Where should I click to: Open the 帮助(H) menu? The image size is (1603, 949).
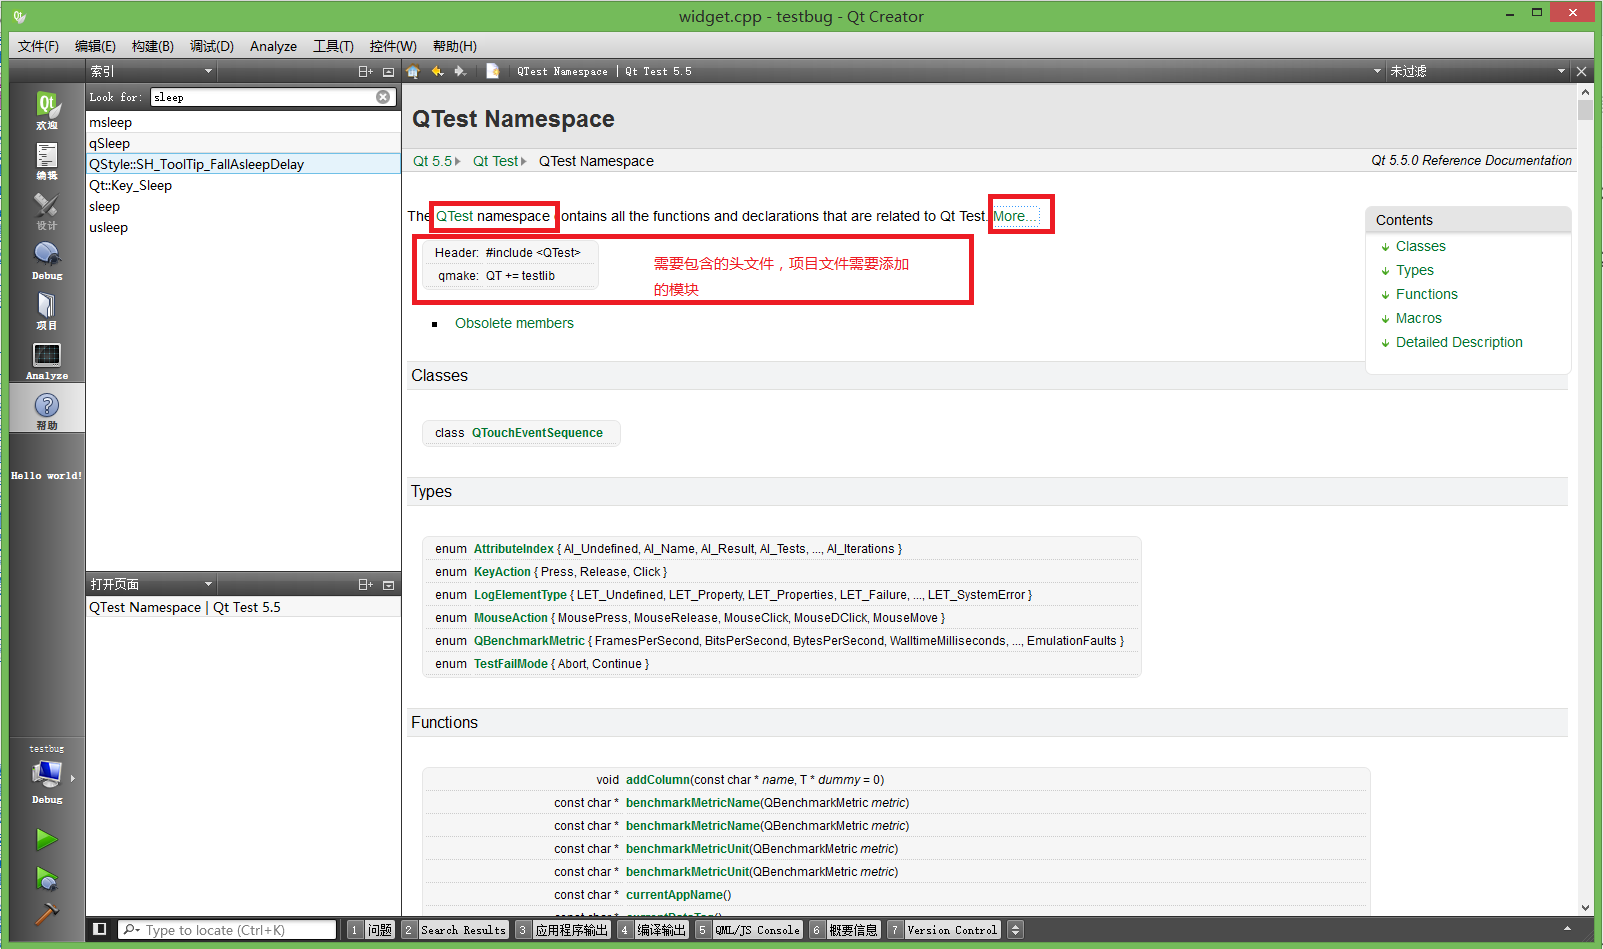(454, 46)
